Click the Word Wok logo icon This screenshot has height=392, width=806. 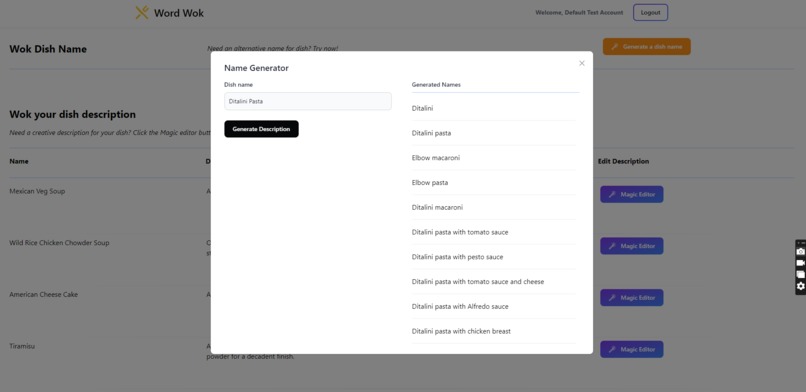click(x=142, y=12)
